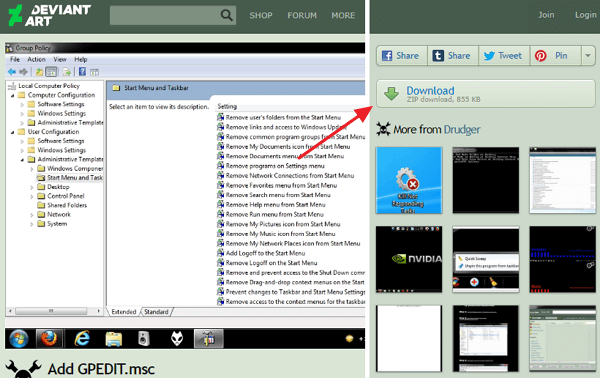Expand the Control Panel folder

(32, 196)
